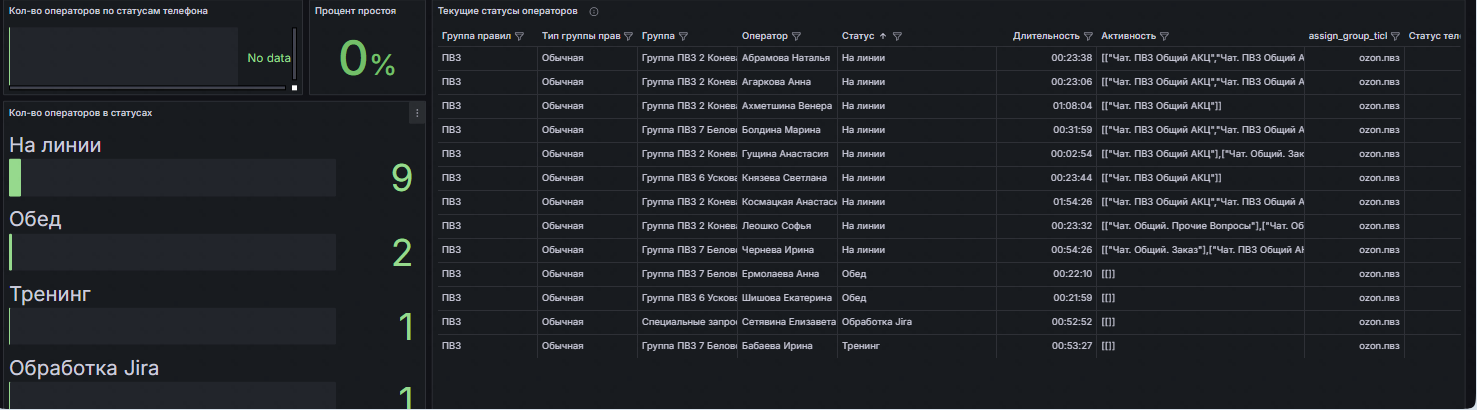Open the Статус column filter

coord(897,36)
